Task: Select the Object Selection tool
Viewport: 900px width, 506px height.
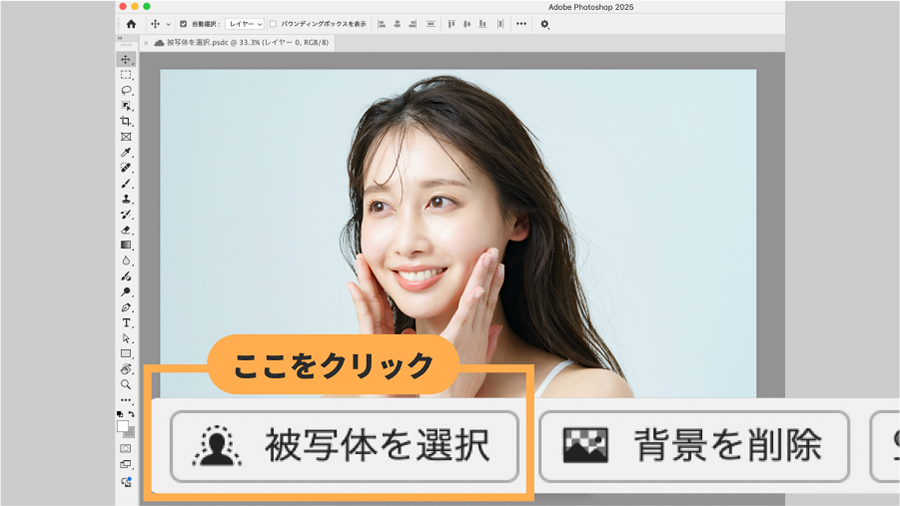Action: pyautogui.click(x=126, y=106)
